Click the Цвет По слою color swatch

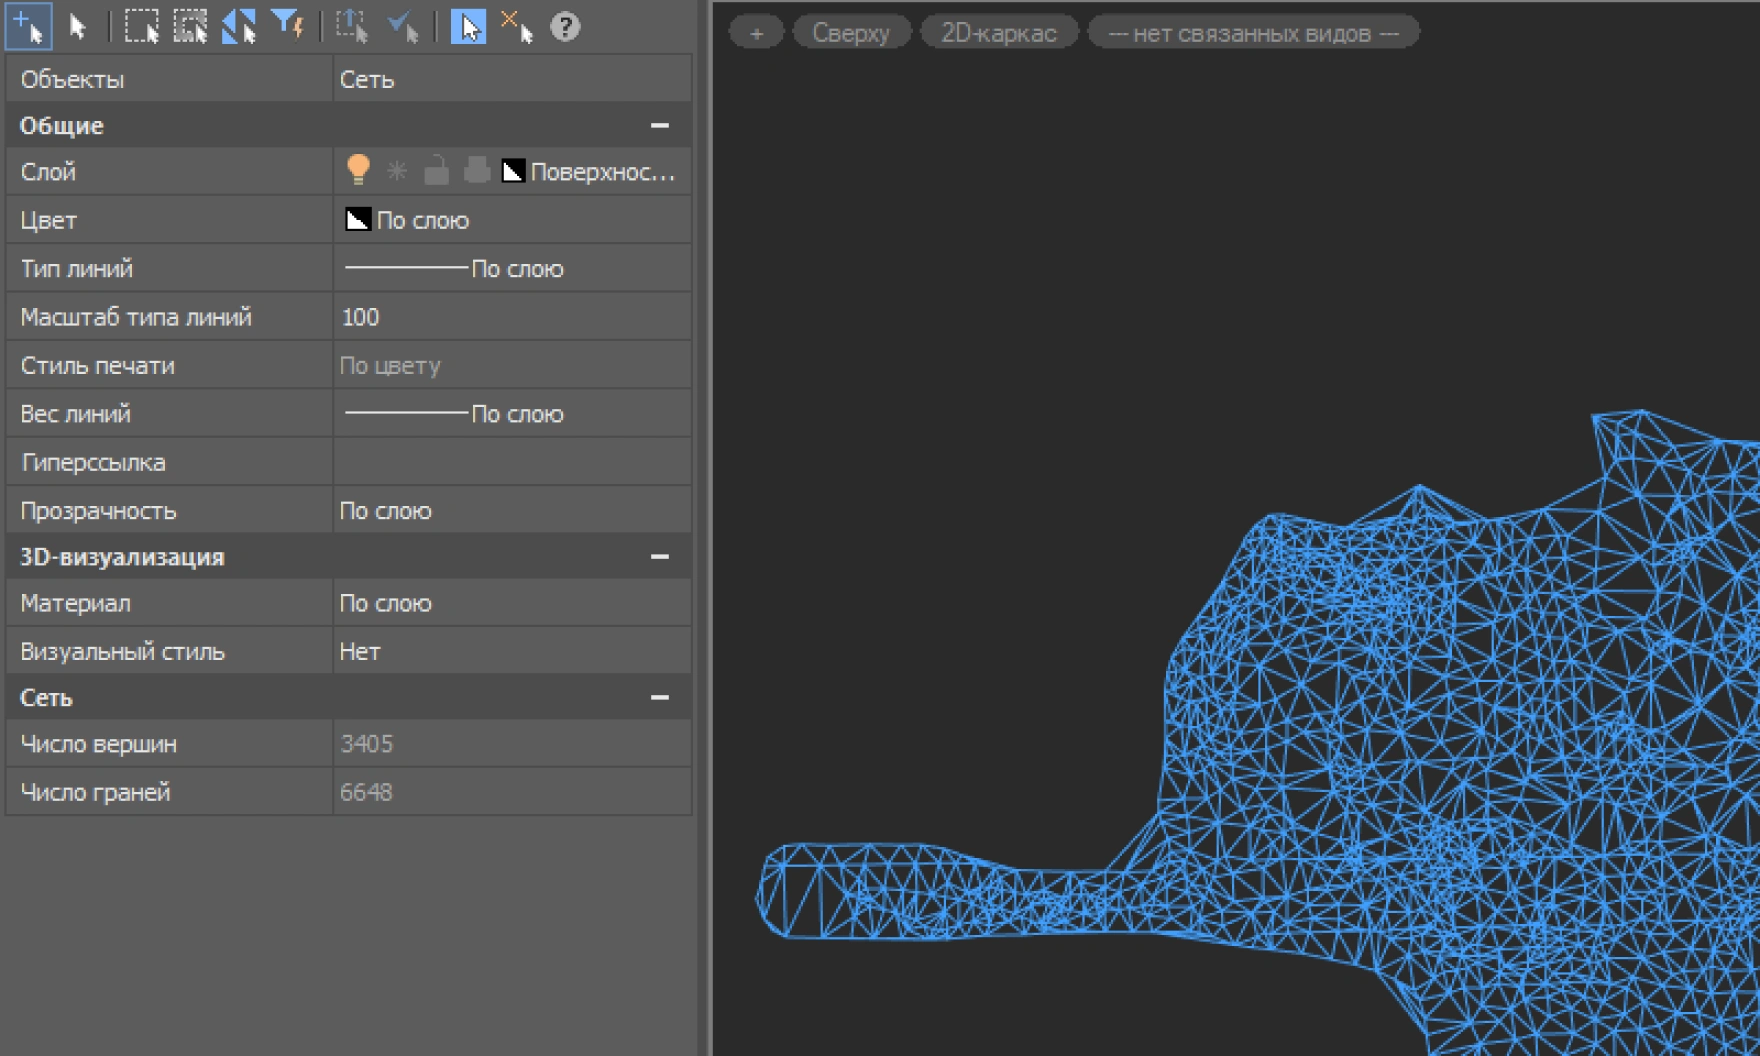click(x=358, y=220)
